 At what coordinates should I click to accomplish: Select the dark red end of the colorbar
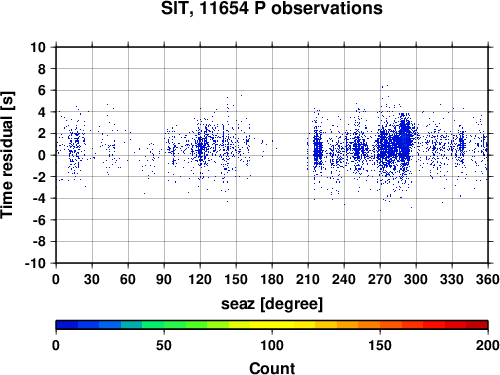477,325
